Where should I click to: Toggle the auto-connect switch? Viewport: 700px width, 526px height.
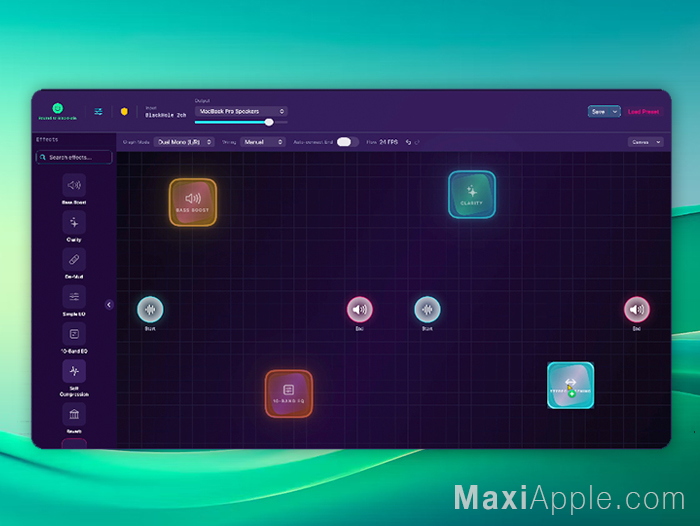tap(347, 142)
